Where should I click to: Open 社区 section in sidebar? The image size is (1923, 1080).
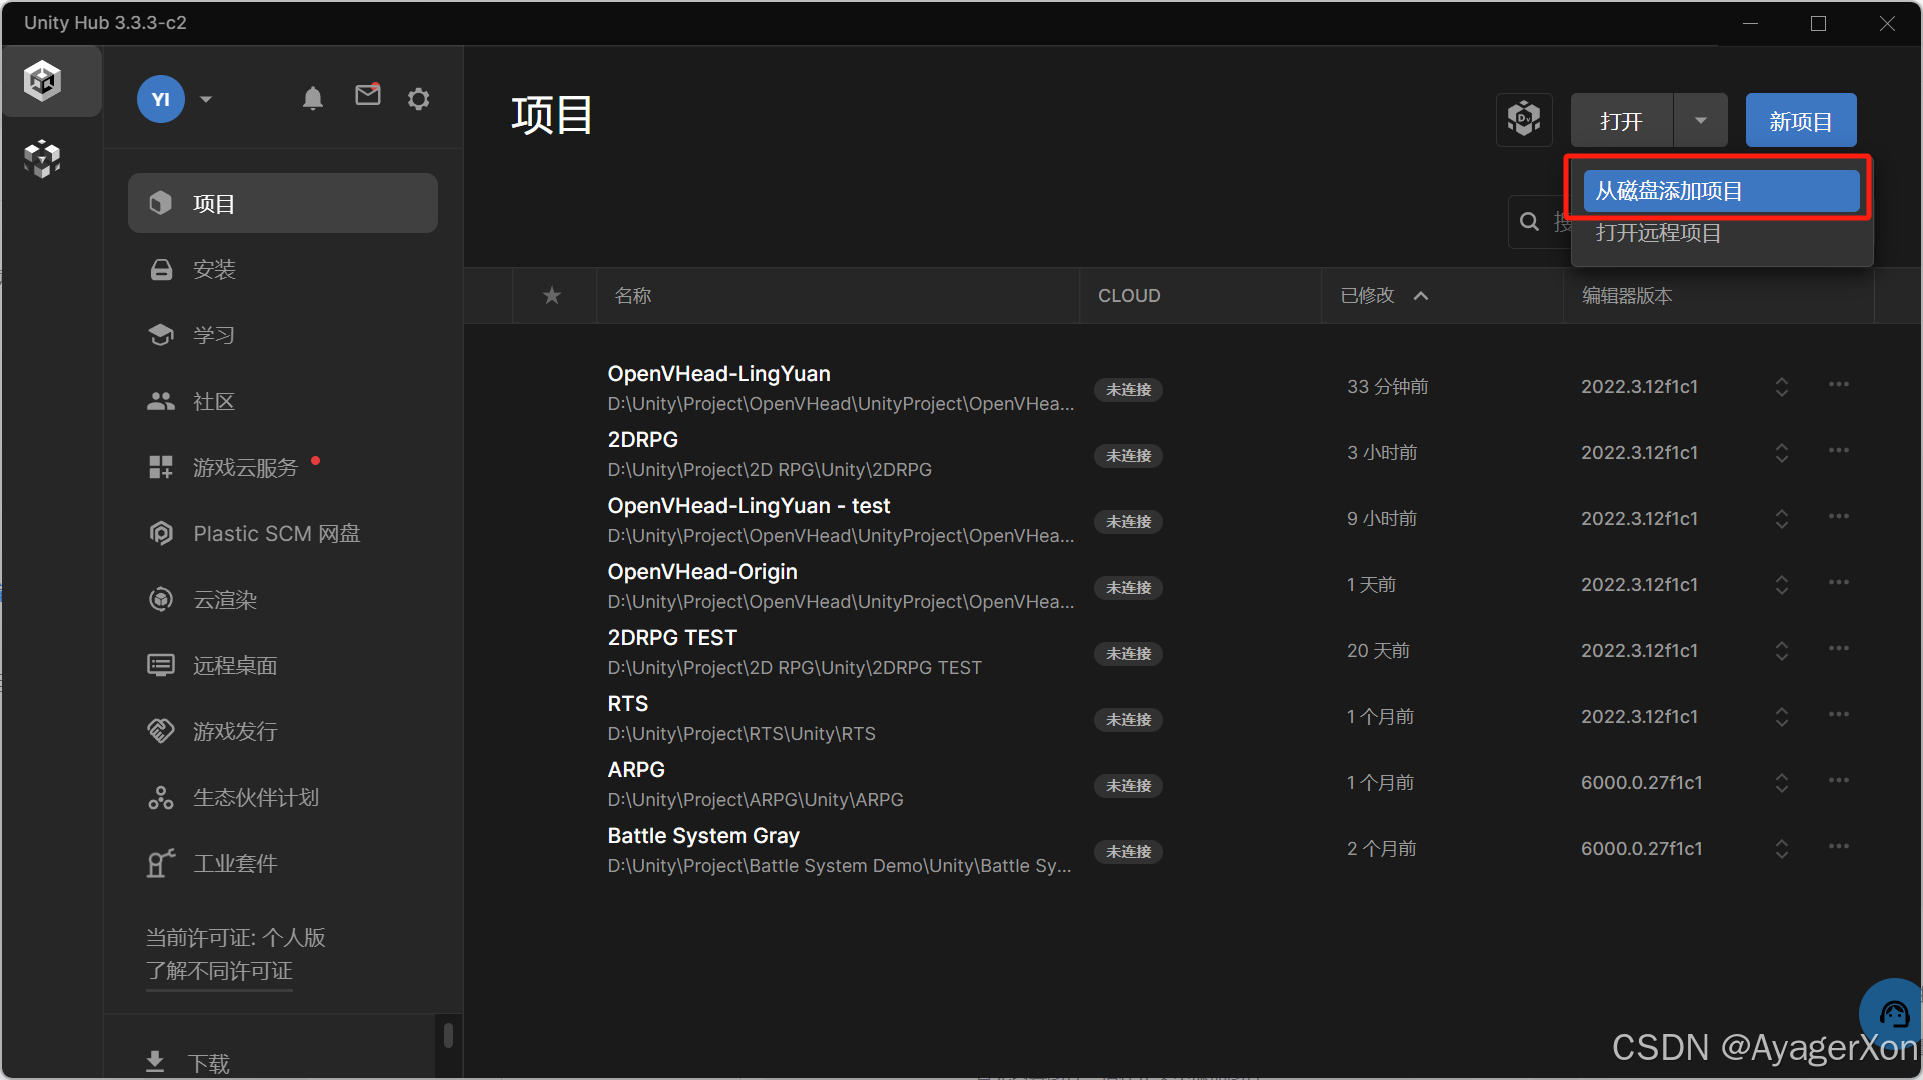(283, 402)
